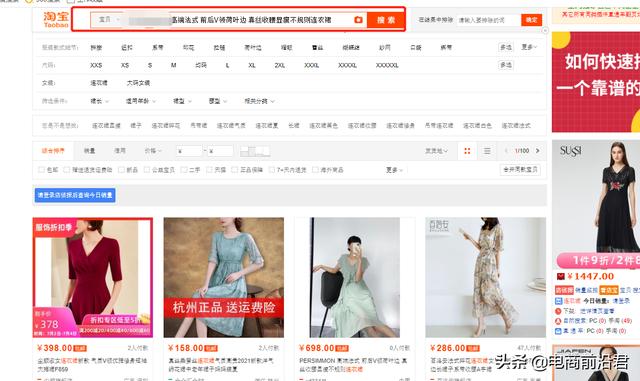The height and width of the screenshot is (381, 640).
Task: Click the camera image-search icon
Action: click(358, 20)
